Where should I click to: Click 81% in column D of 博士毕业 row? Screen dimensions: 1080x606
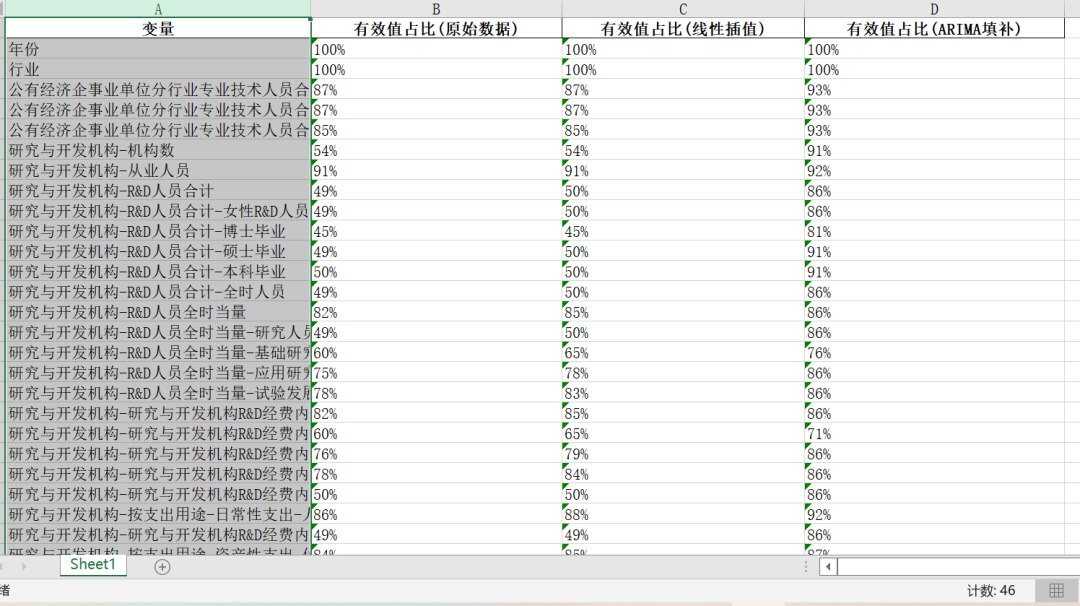pos(934,231)
